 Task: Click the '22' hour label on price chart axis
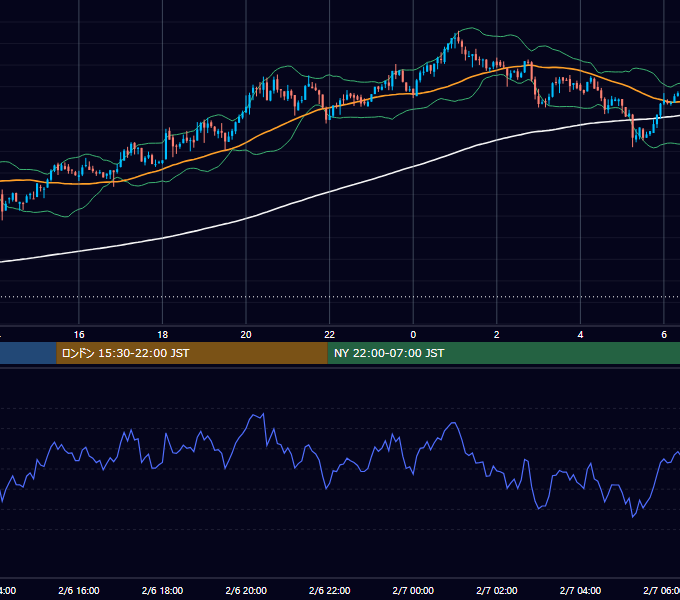[x=330, y=335]
